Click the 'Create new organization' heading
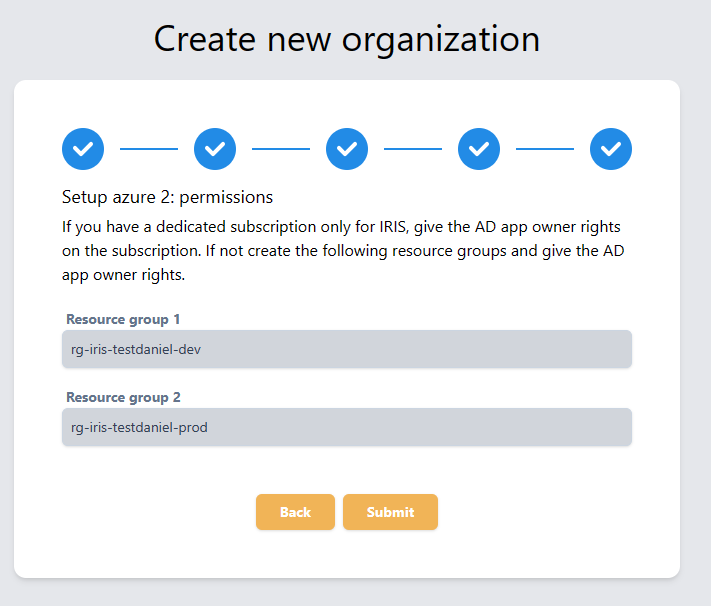The width and height of the screenshot is (711, 606). click(347, 40)
